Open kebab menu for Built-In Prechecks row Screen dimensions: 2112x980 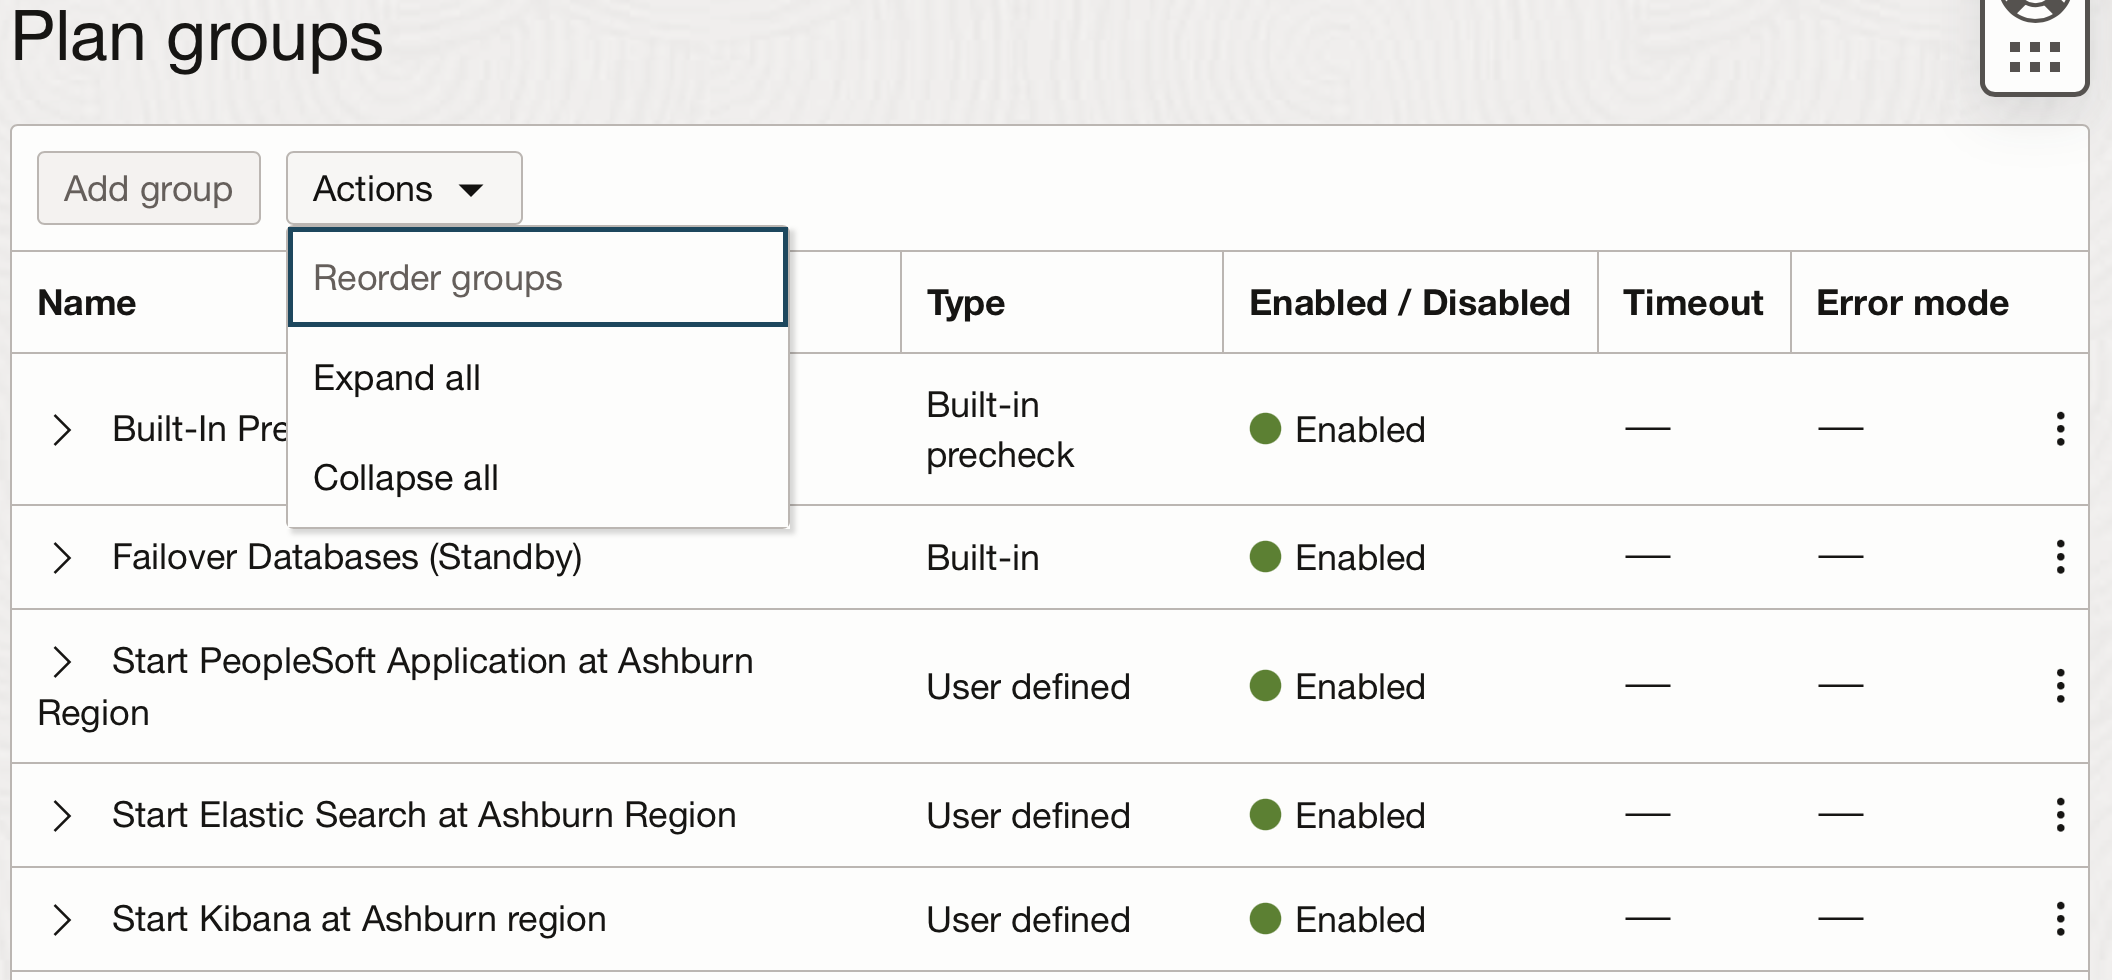(x=2060, y=429)
